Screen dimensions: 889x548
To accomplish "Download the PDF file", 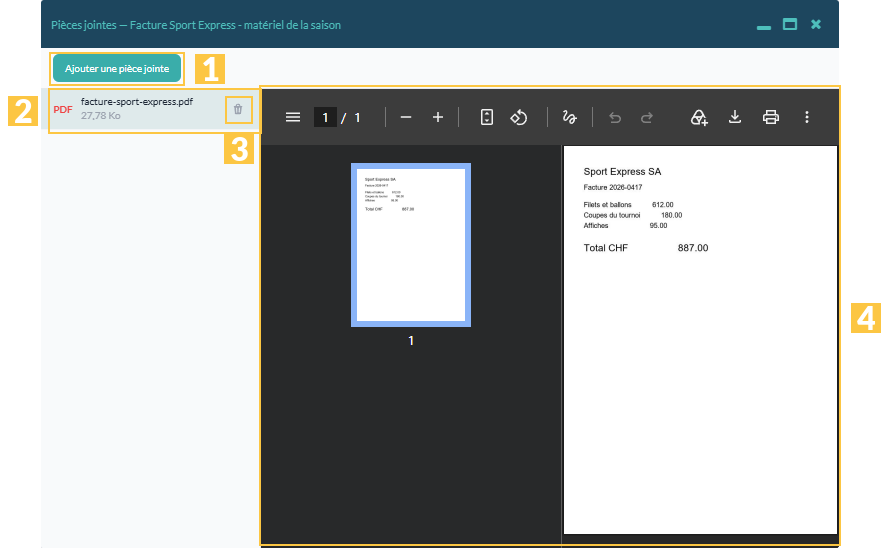I will [x=735, y=117].
